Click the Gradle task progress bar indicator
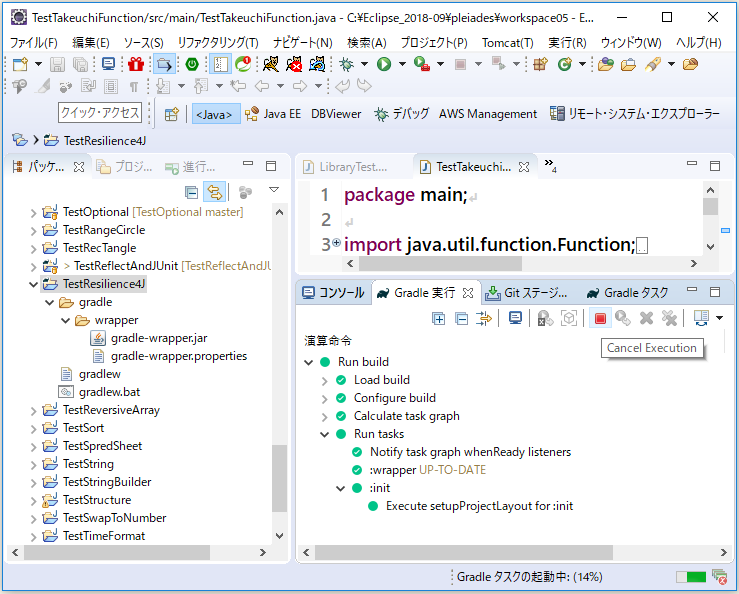739x594 pixels. [691, 577]
